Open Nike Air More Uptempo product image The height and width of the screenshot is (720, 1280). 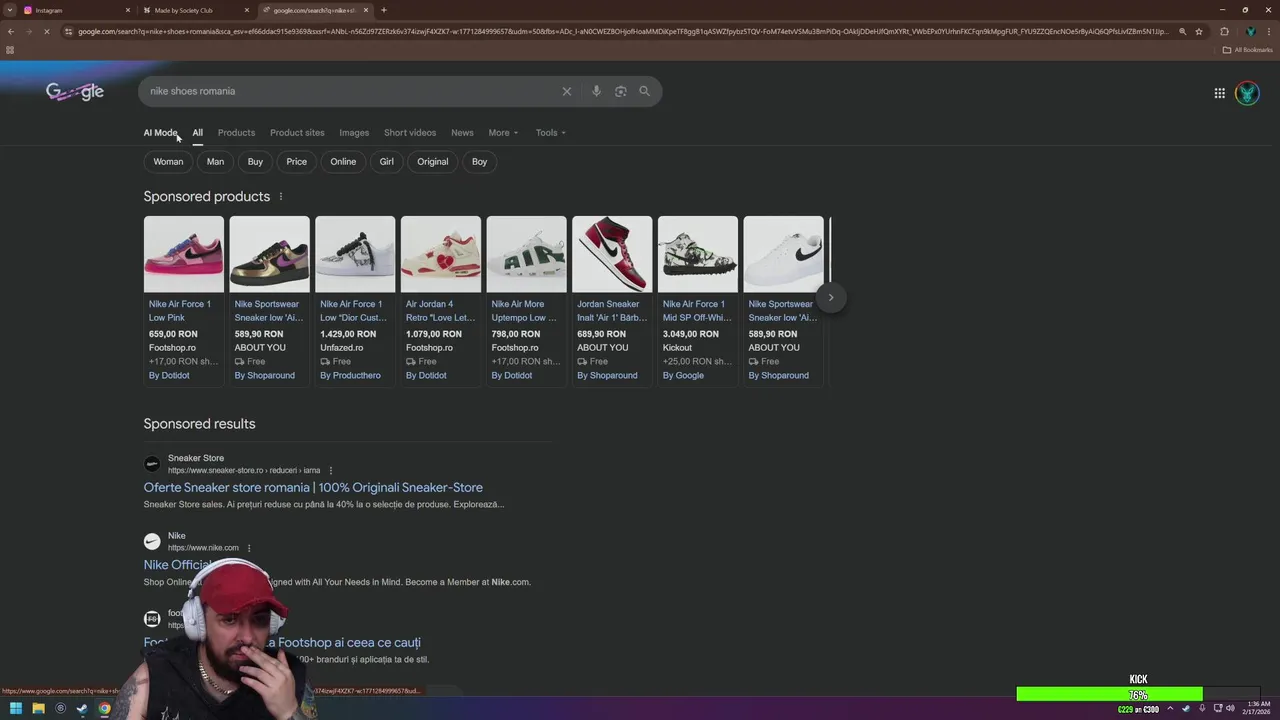click(x=527, y=254)
